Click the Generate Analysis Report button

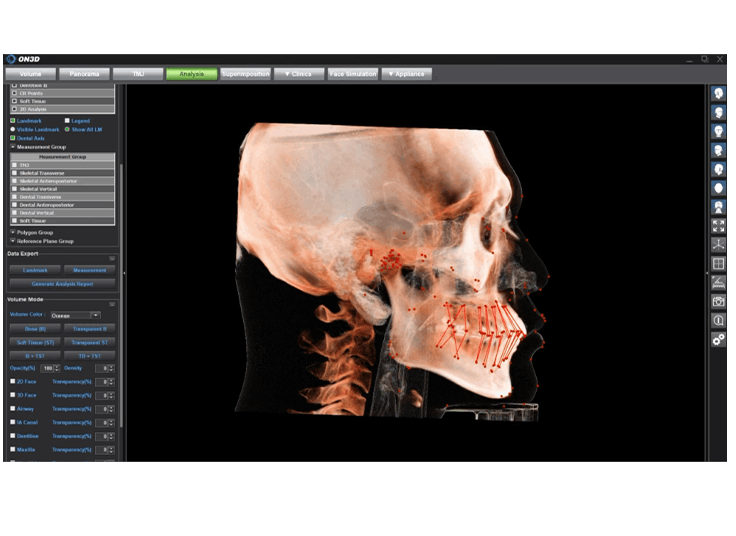62,284
